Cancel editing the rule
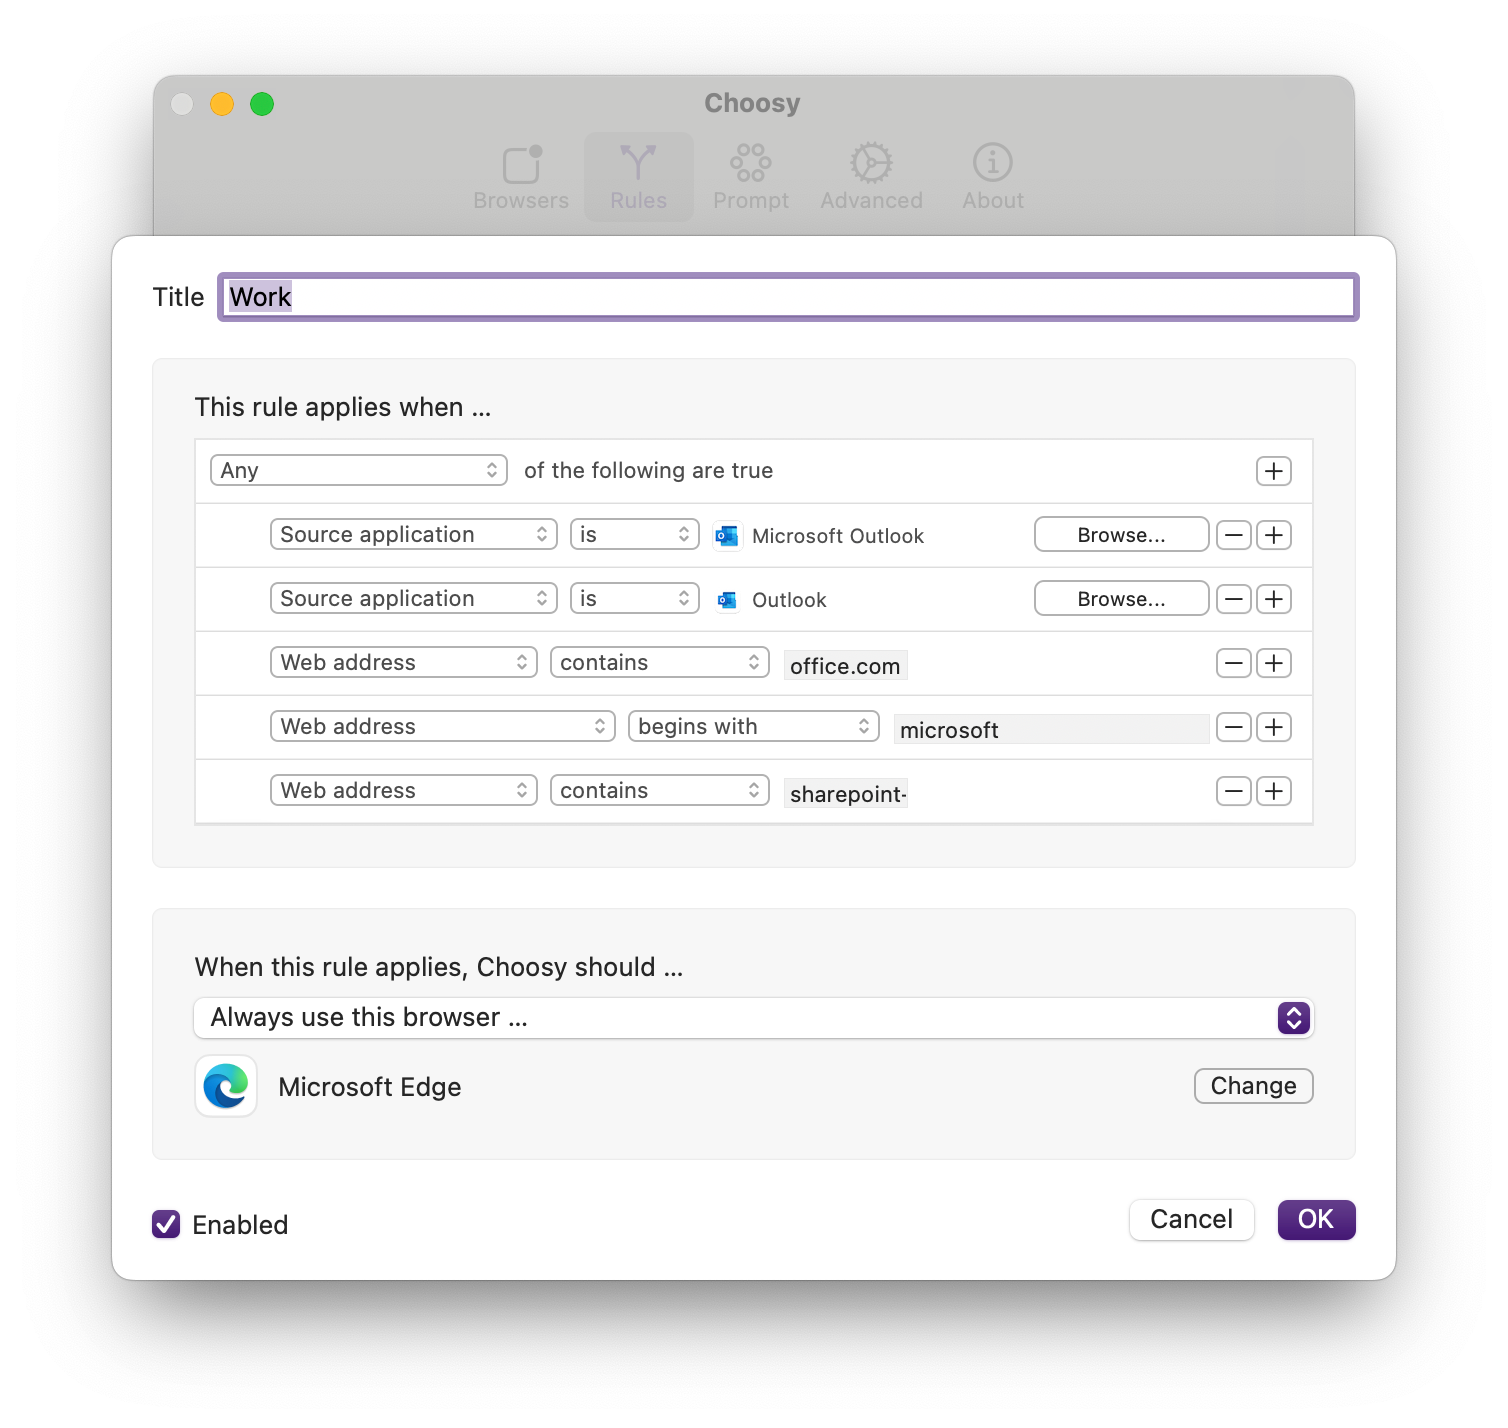Screen dimensions: 1508x1428 tap(1192, 1219)
